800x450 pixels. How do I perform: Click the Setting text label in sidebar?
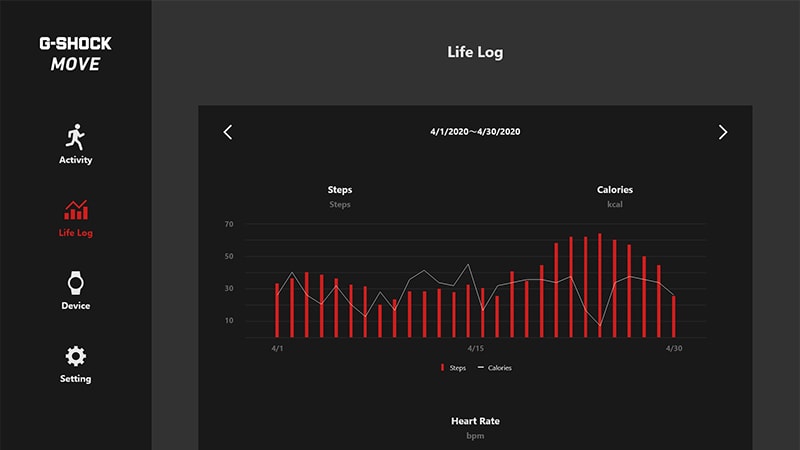coord(75,379)
